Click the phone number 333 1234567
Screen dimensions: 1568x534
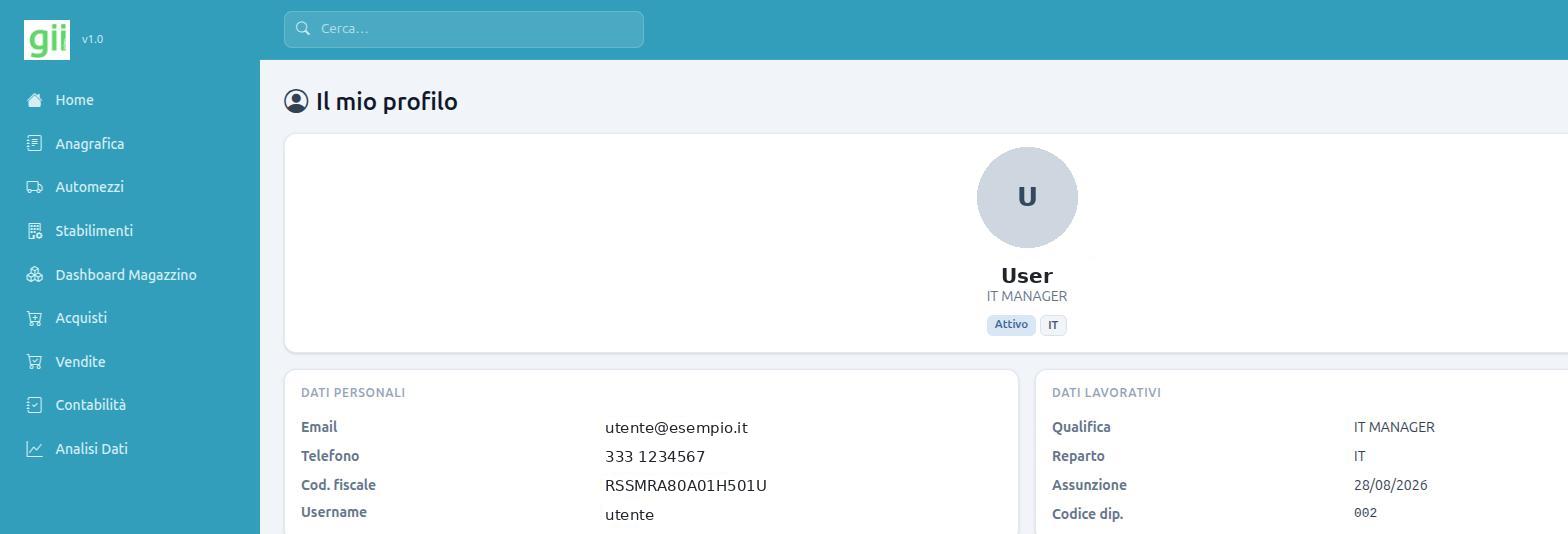point(655,457)
